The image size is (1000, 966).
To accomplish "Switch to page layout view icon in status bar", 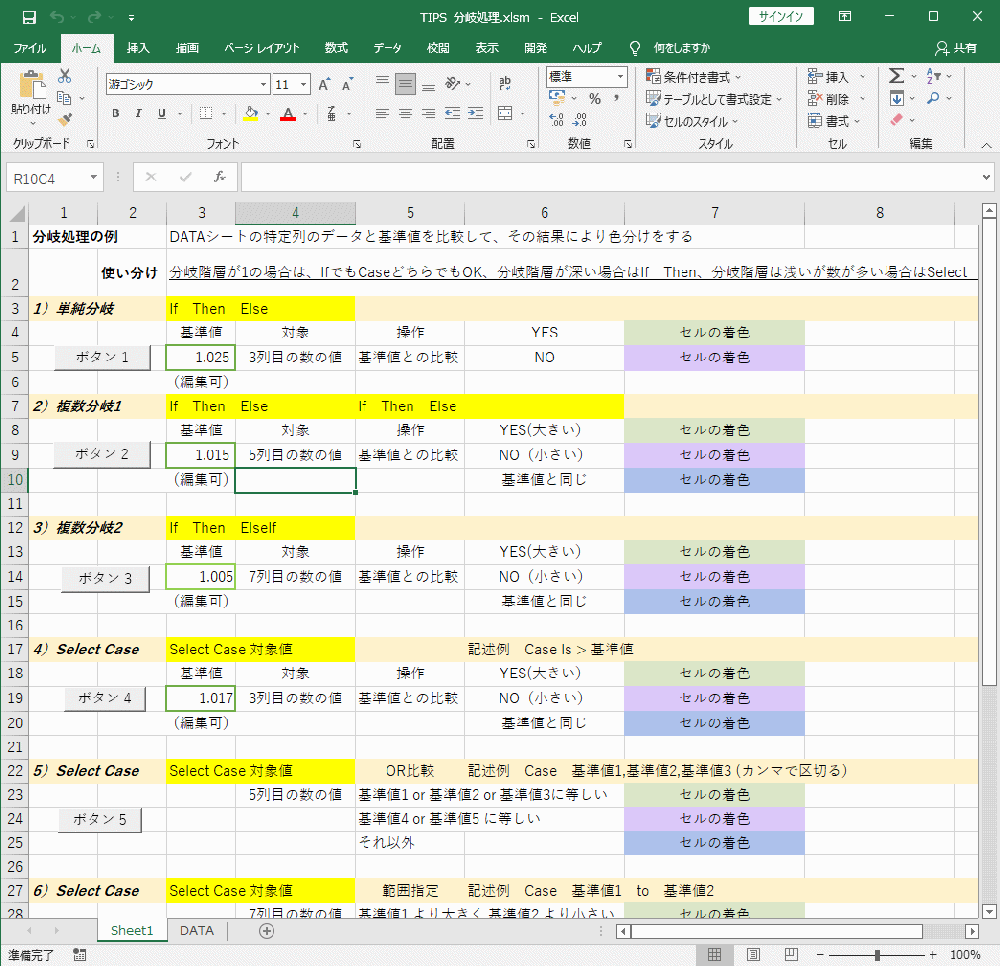I will [x=753, y=955].
